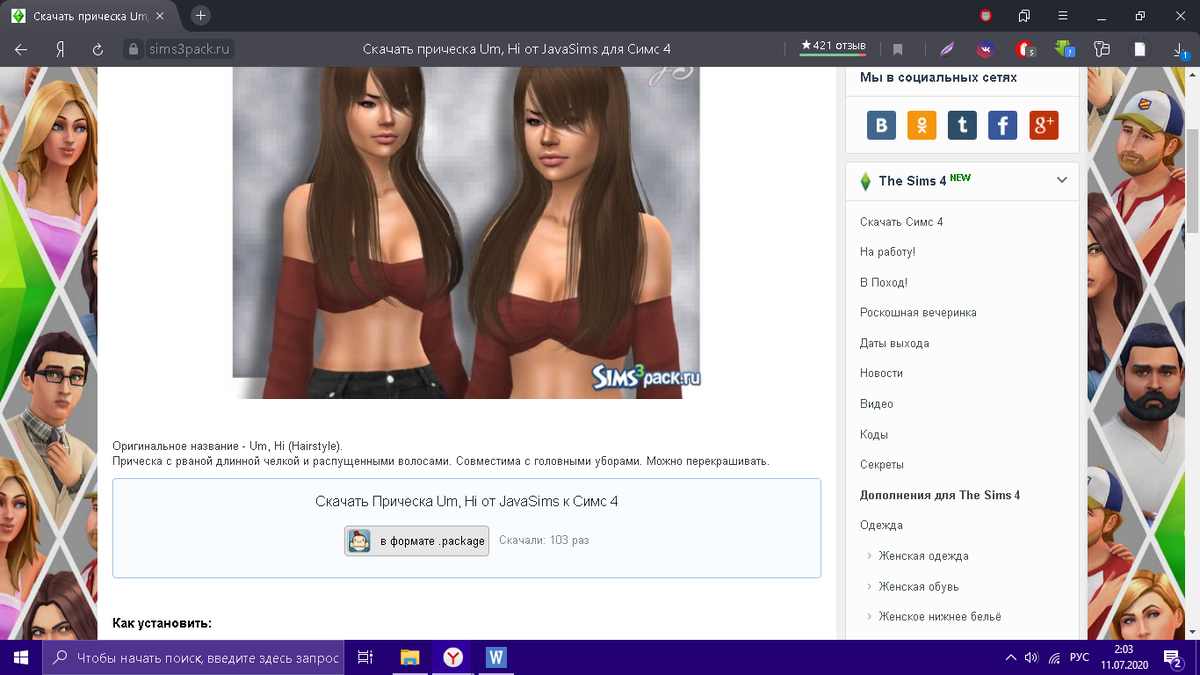
Task: Download hairstyle в формате .package button
Action: pyautogui.click(x=417, y=541)
